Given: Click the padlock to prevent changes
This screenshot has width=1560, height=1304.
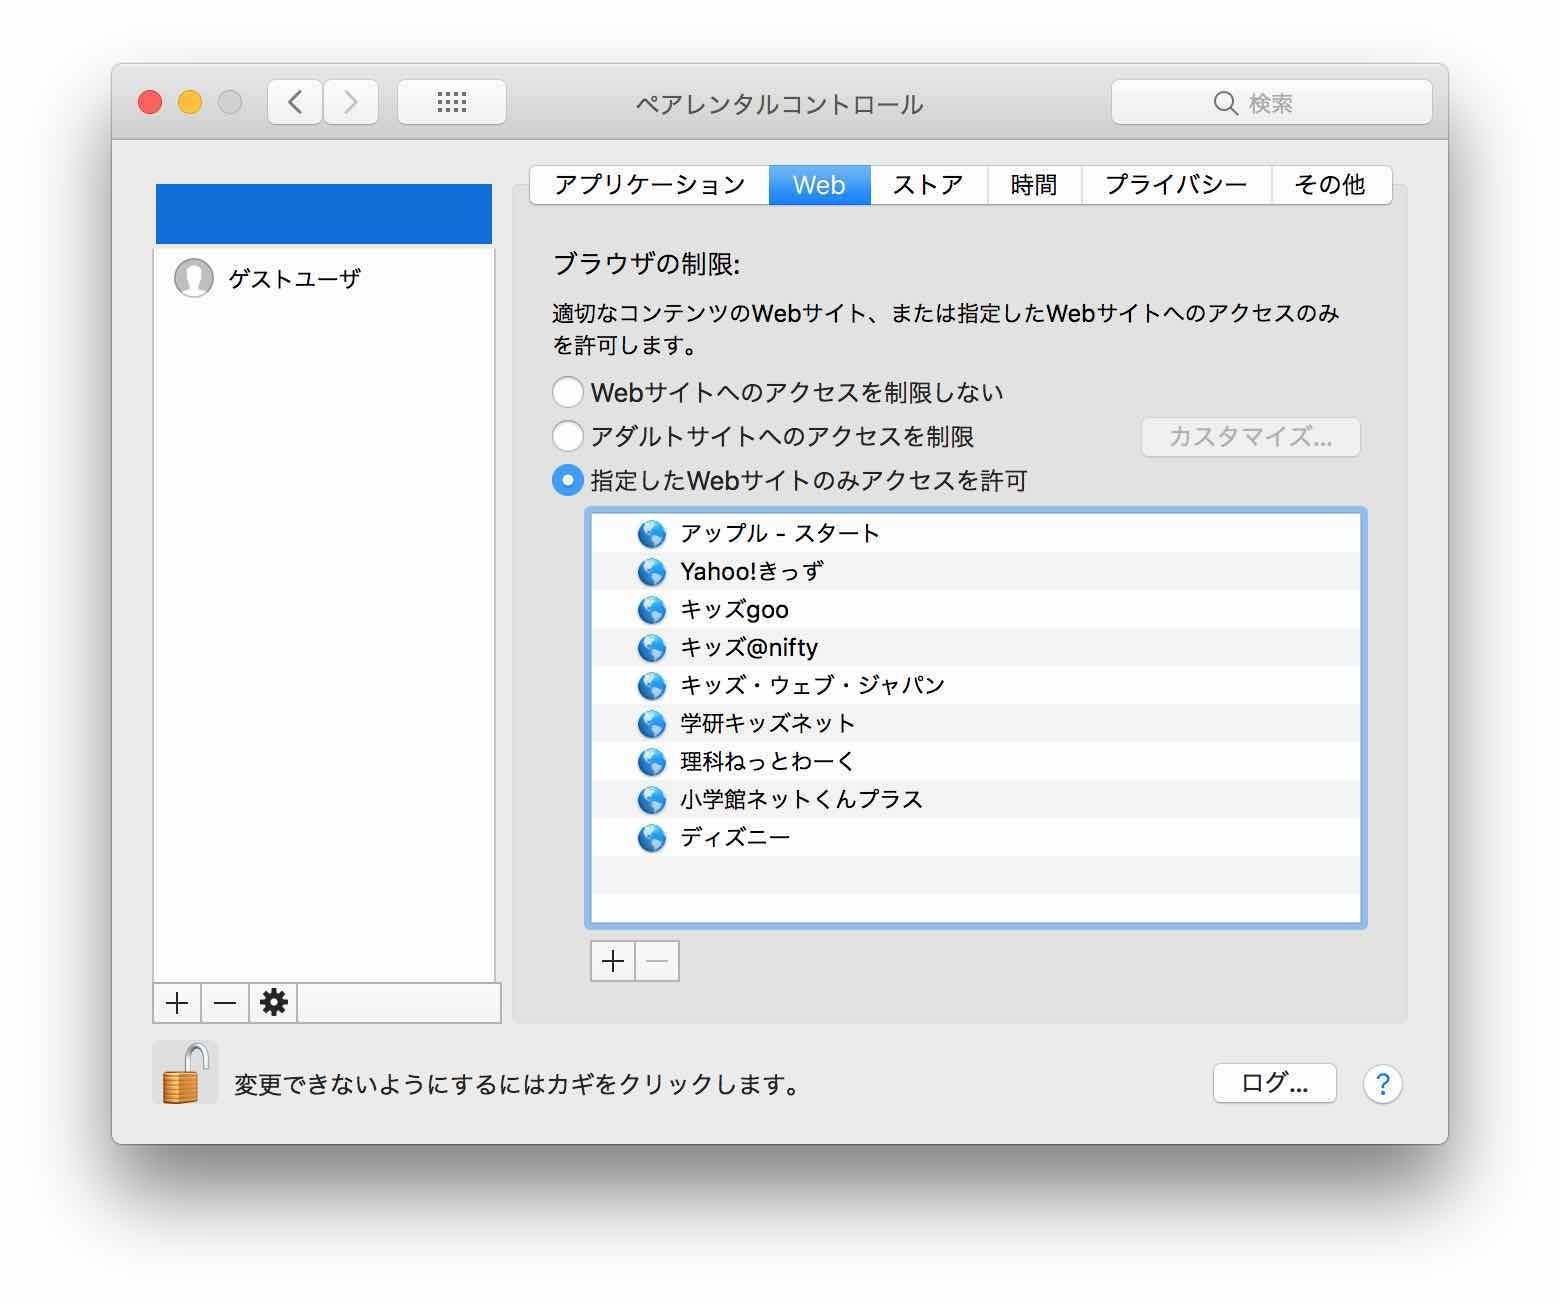Looking at the screenshot, I should coord(185,1074).
